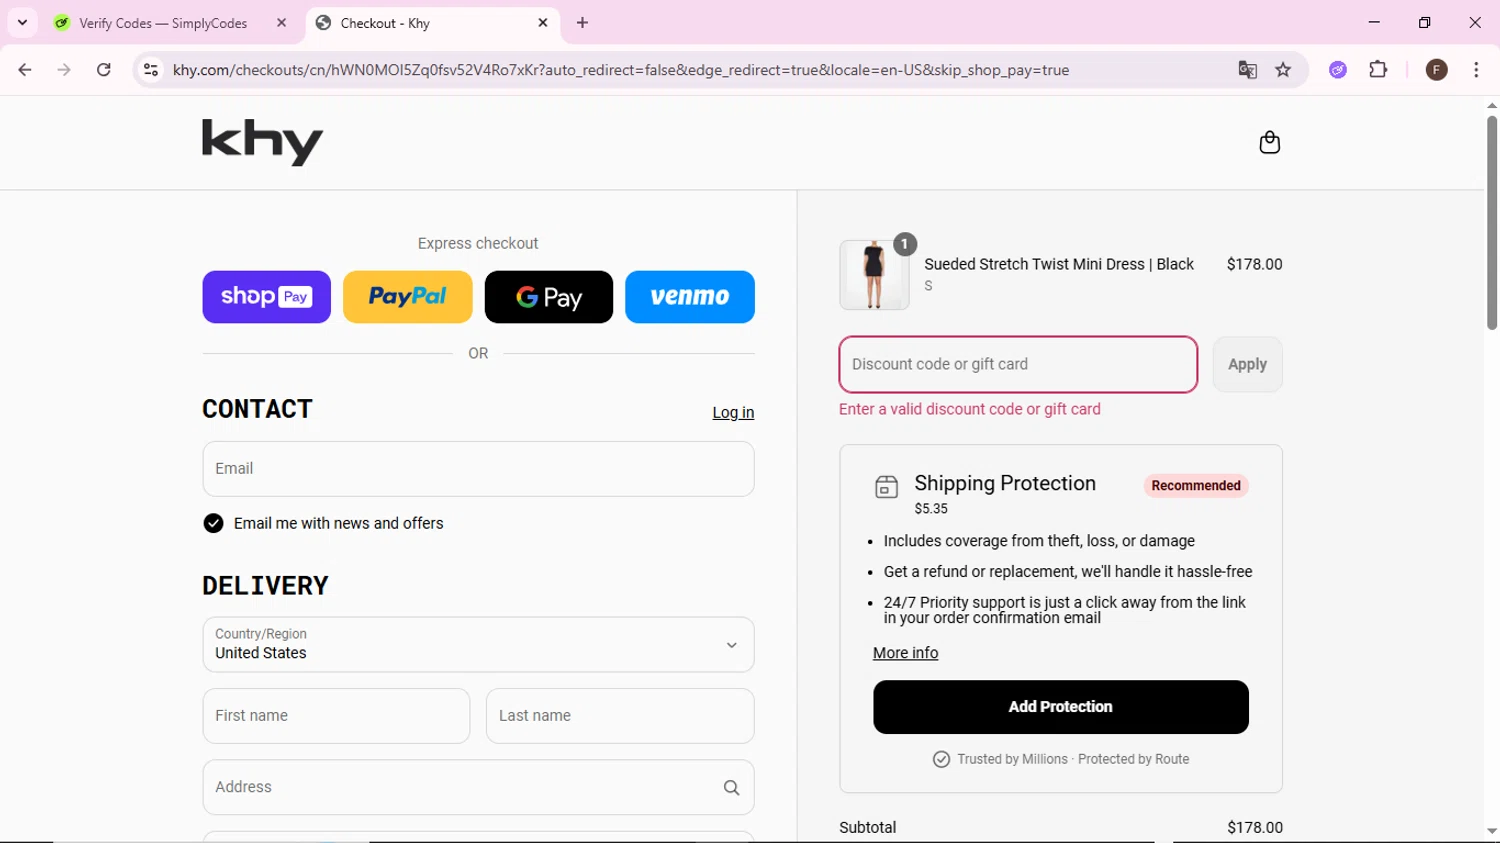The width and height of the screenshot is (1500, 843).
Task: Click the address search magnifier icon
Action: click(x=731, y=788)
